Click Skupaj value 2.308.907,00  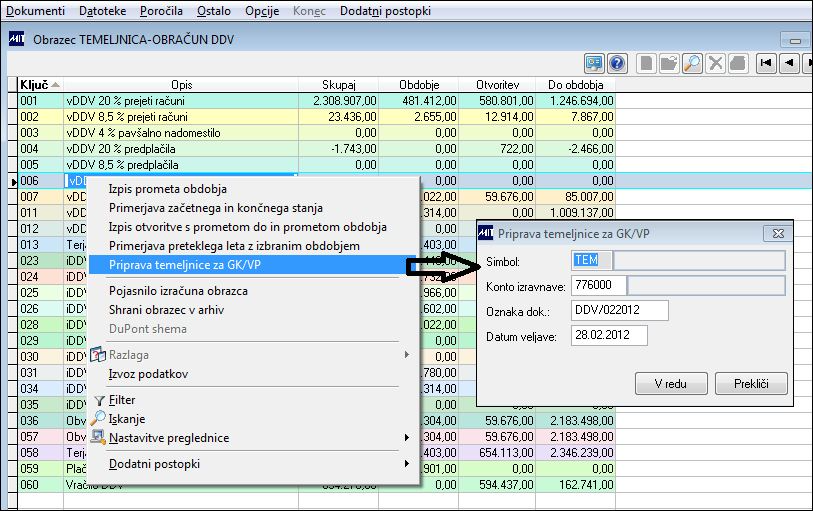[339, 101]
